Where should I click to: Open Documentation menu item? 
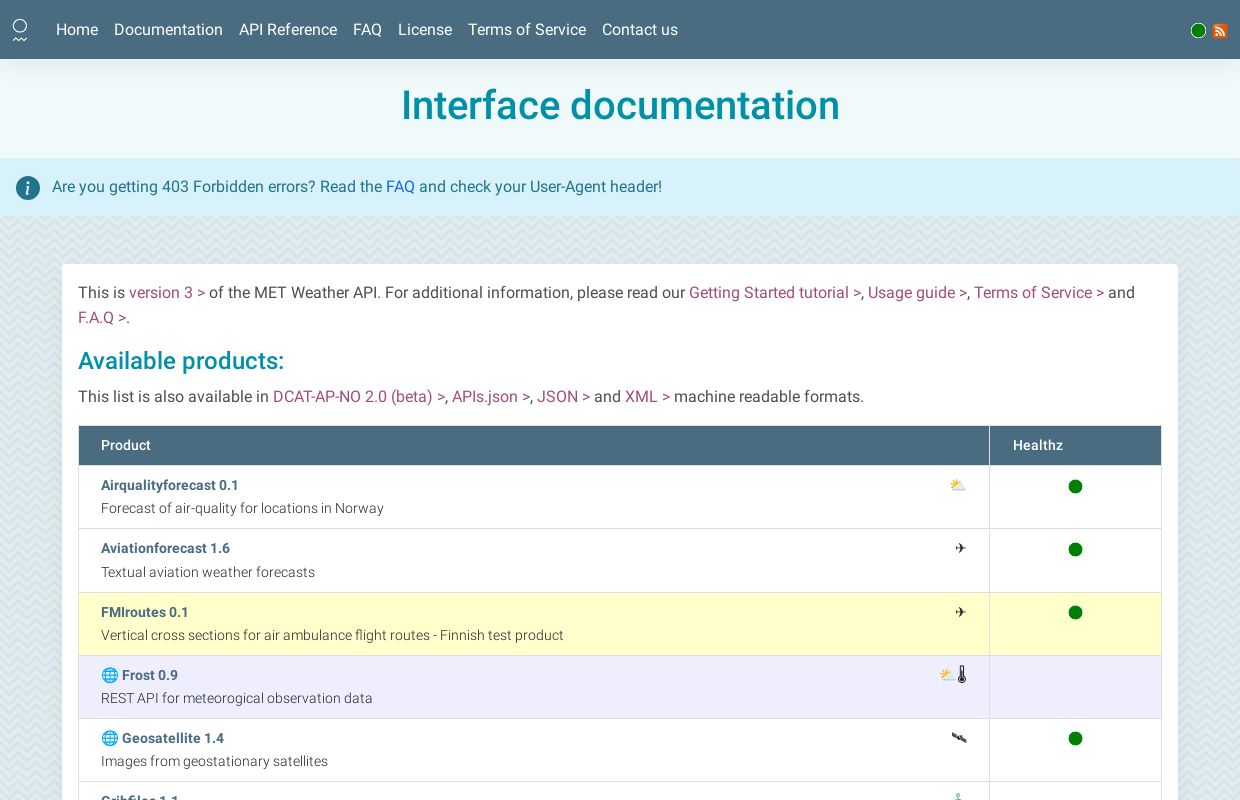168,30
